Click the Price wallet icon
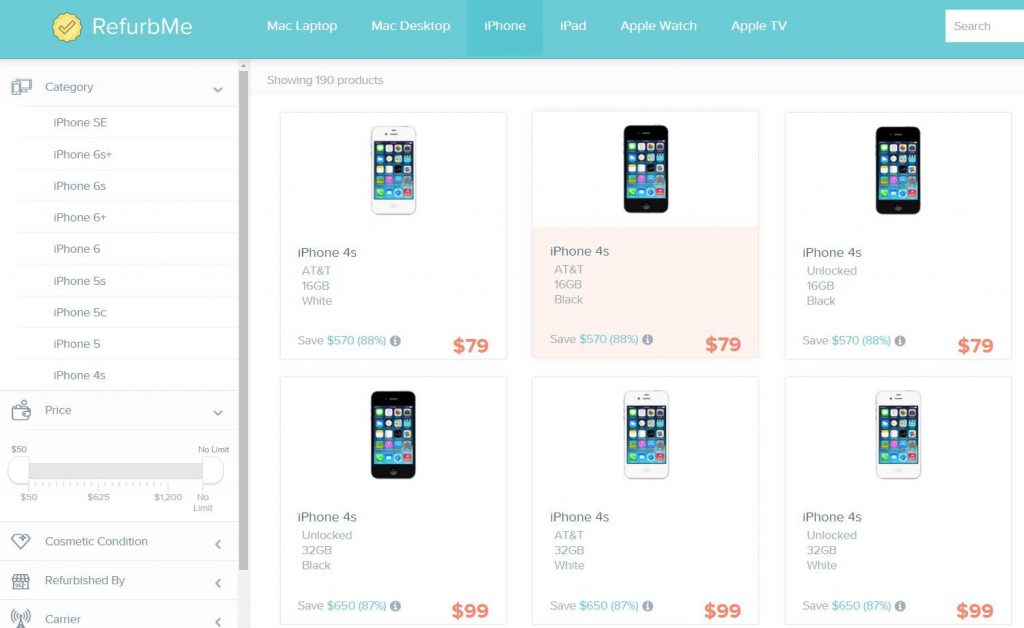 click(x=21, y=411)
